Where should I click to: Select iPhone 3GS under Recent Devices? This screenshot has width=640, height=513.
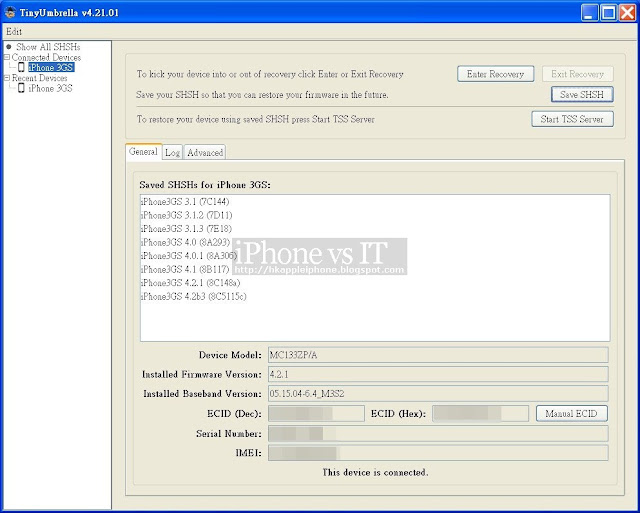50,88
